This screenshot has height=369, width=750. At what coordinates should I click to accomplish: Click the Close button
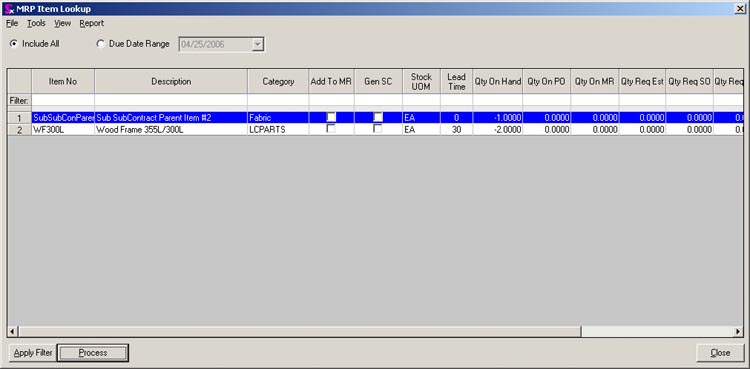(x=720, y=353)
